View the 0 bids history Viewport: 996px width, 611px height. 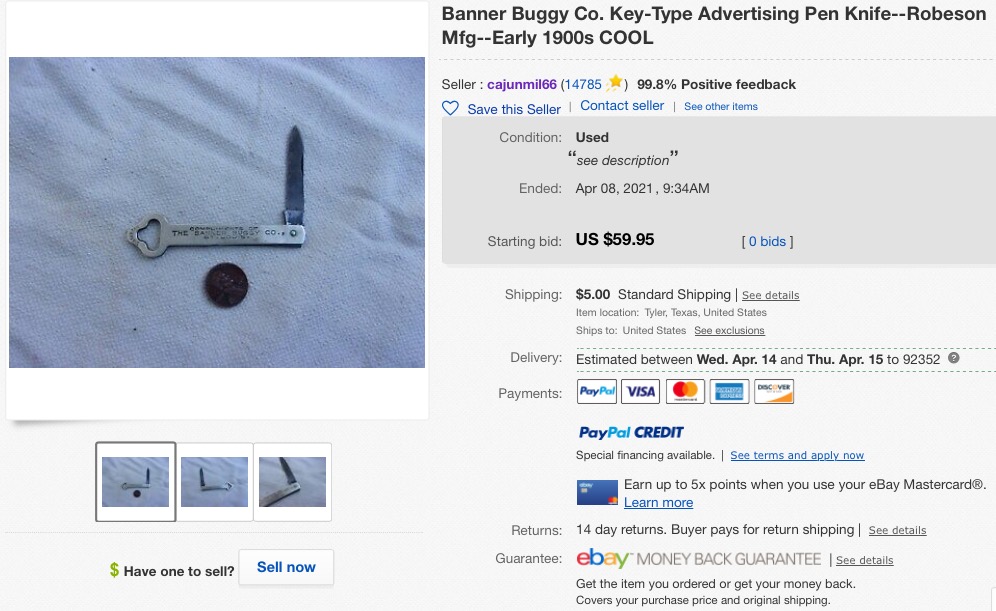[x=767, y=241]
